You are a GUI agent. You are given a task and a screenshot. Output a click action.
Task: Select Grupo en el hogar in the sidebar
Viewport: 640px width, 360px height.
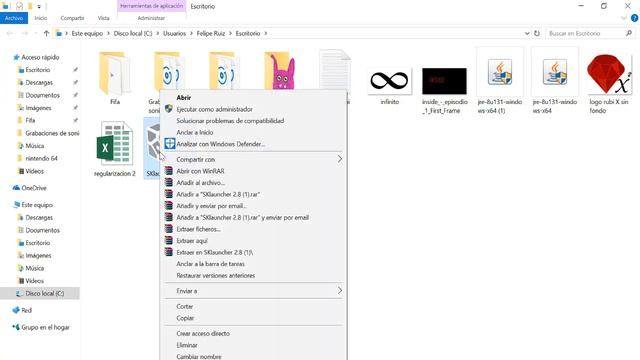pyautogui.click(x=45, y=327)
